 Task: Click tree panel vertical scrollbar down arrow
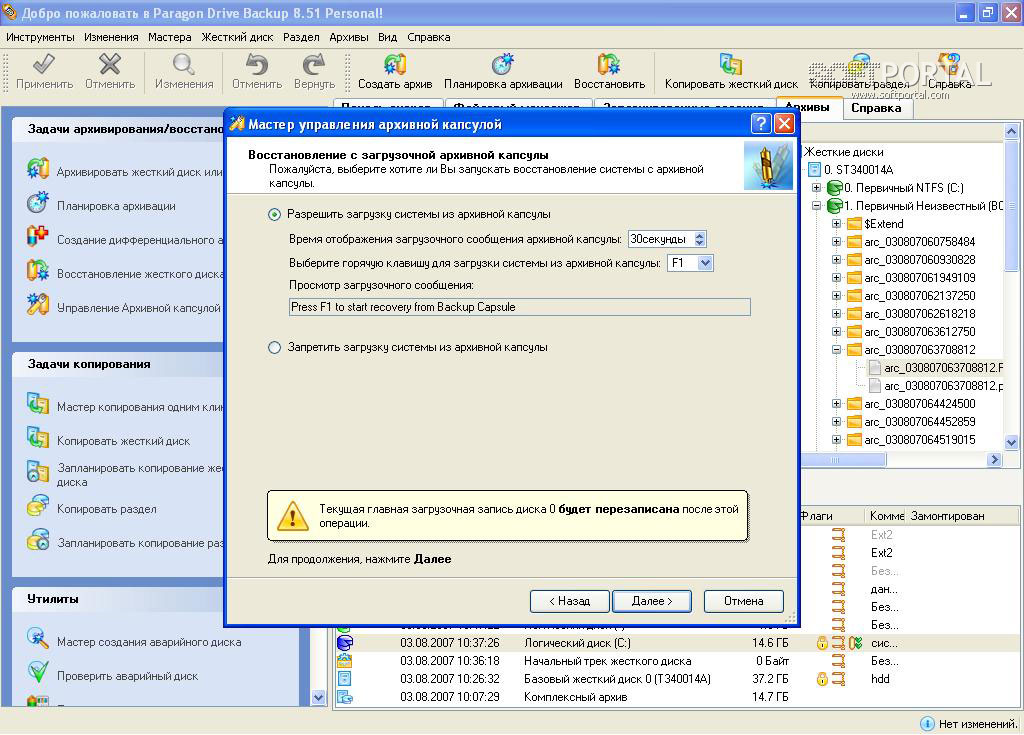(1012, 442)
